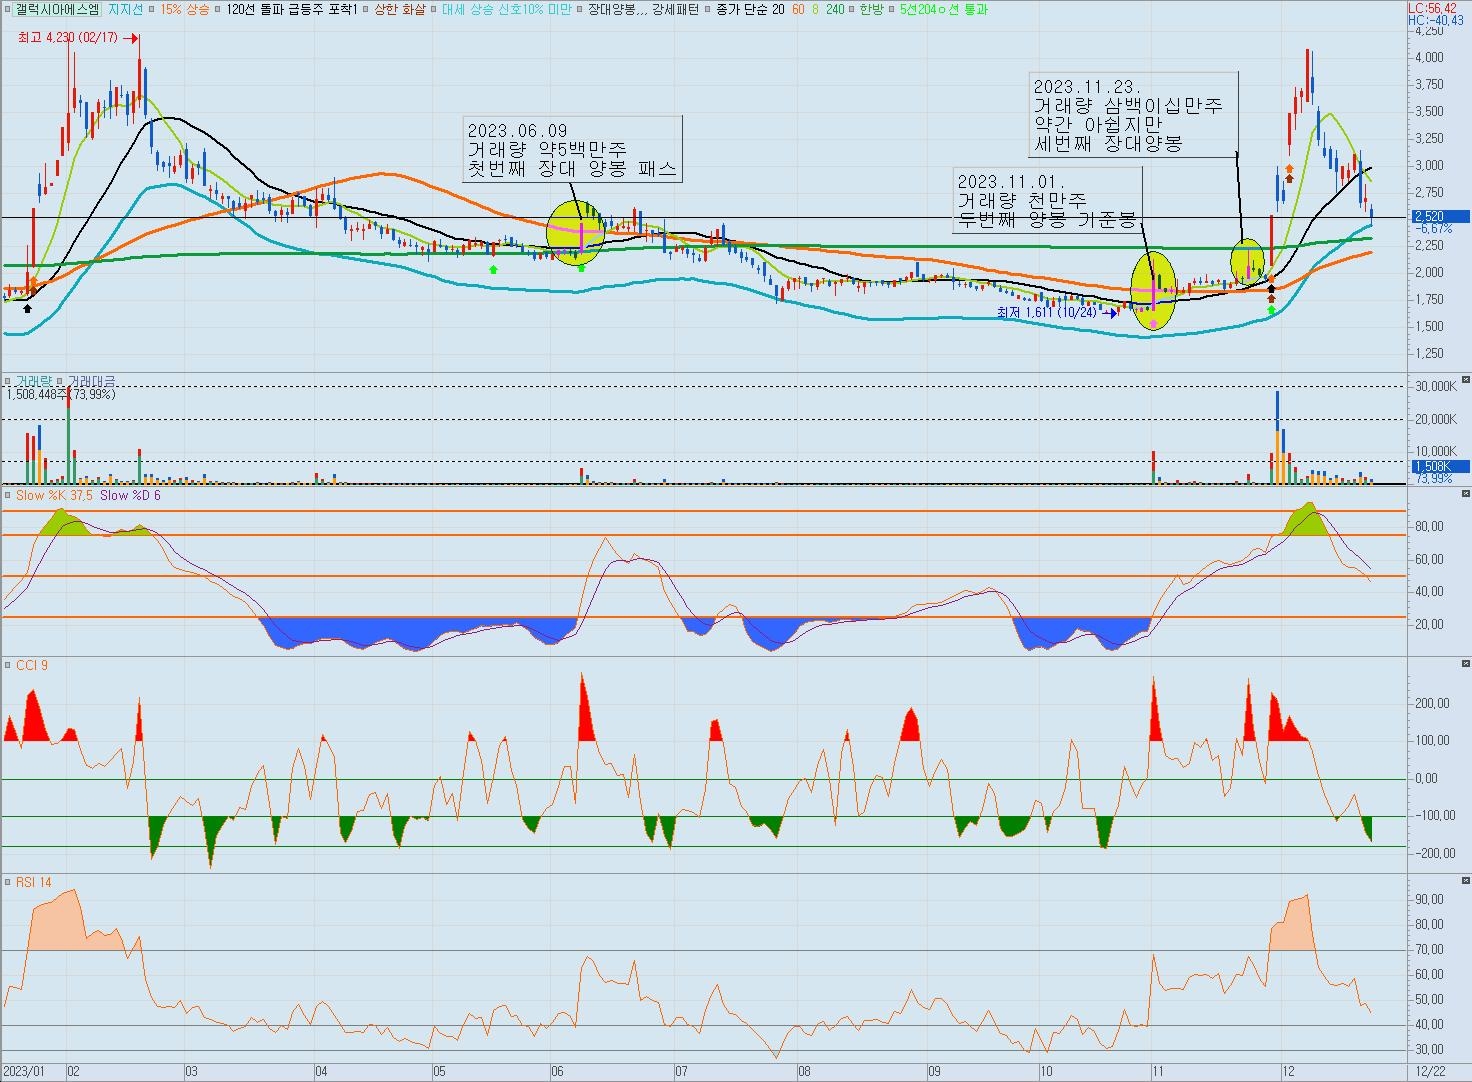Click the 06 month marker on date axis
The width and height of the screenshot is (1472, 1082).
pyautogui.click(x=558, y=1071)
